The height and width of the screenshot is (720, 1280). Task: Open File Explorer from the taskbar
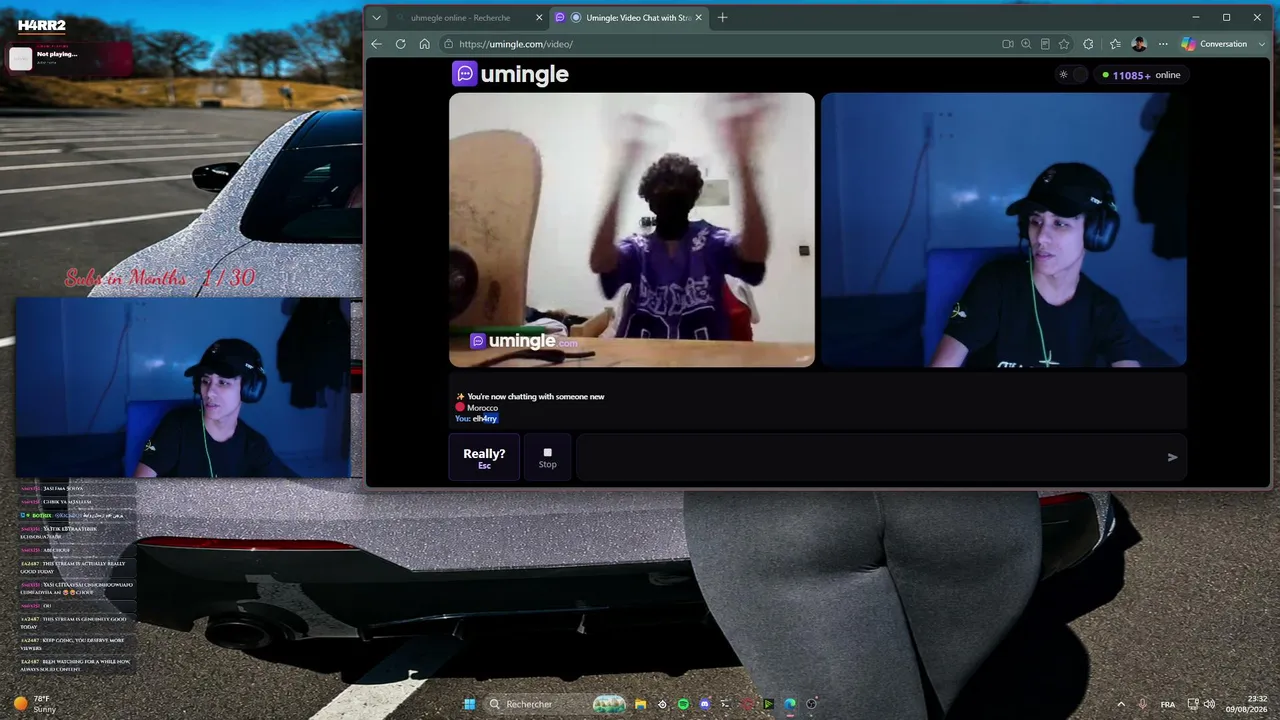coord(640,704)
